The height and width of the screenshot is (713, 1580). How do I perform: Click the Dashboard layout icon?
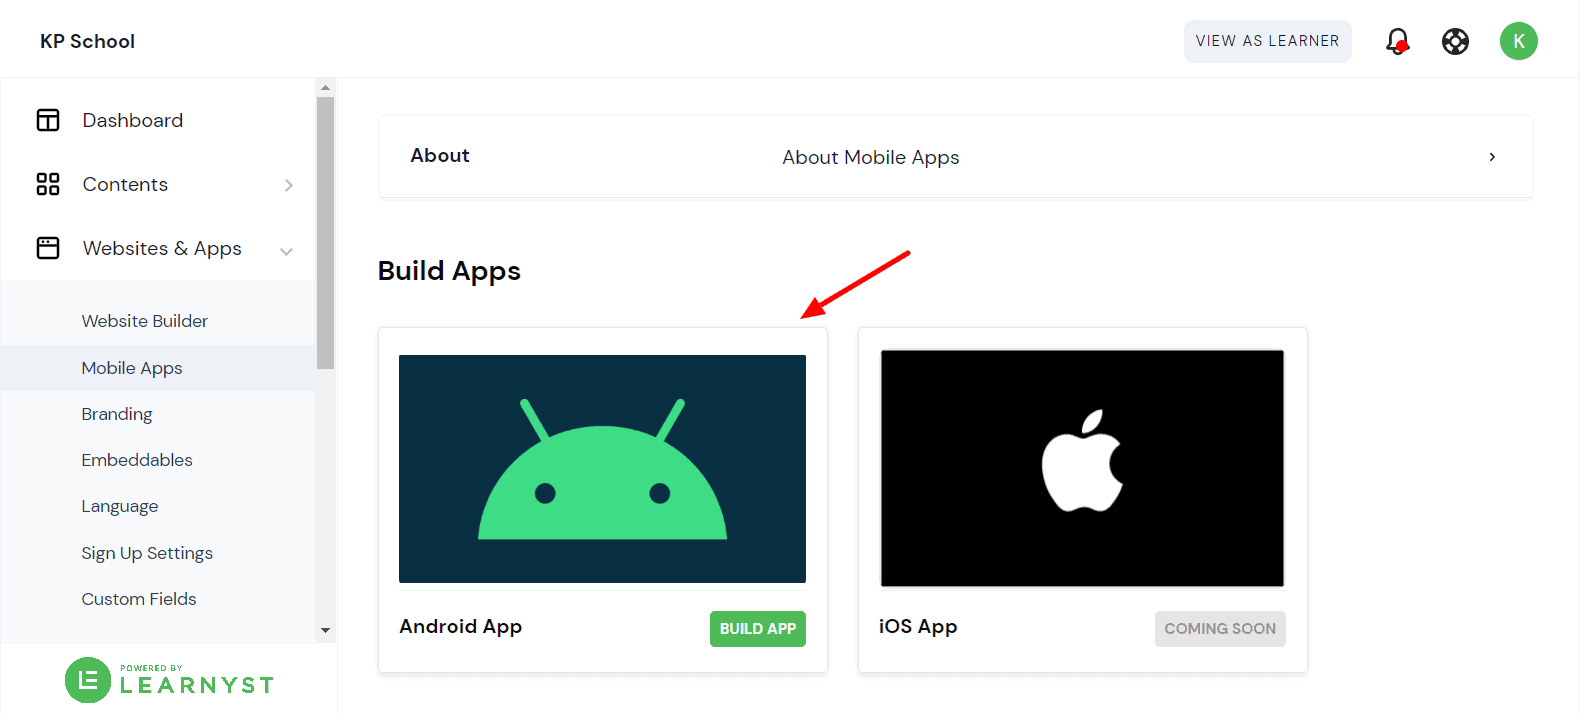pyautogui.click(x=48, y=120)
